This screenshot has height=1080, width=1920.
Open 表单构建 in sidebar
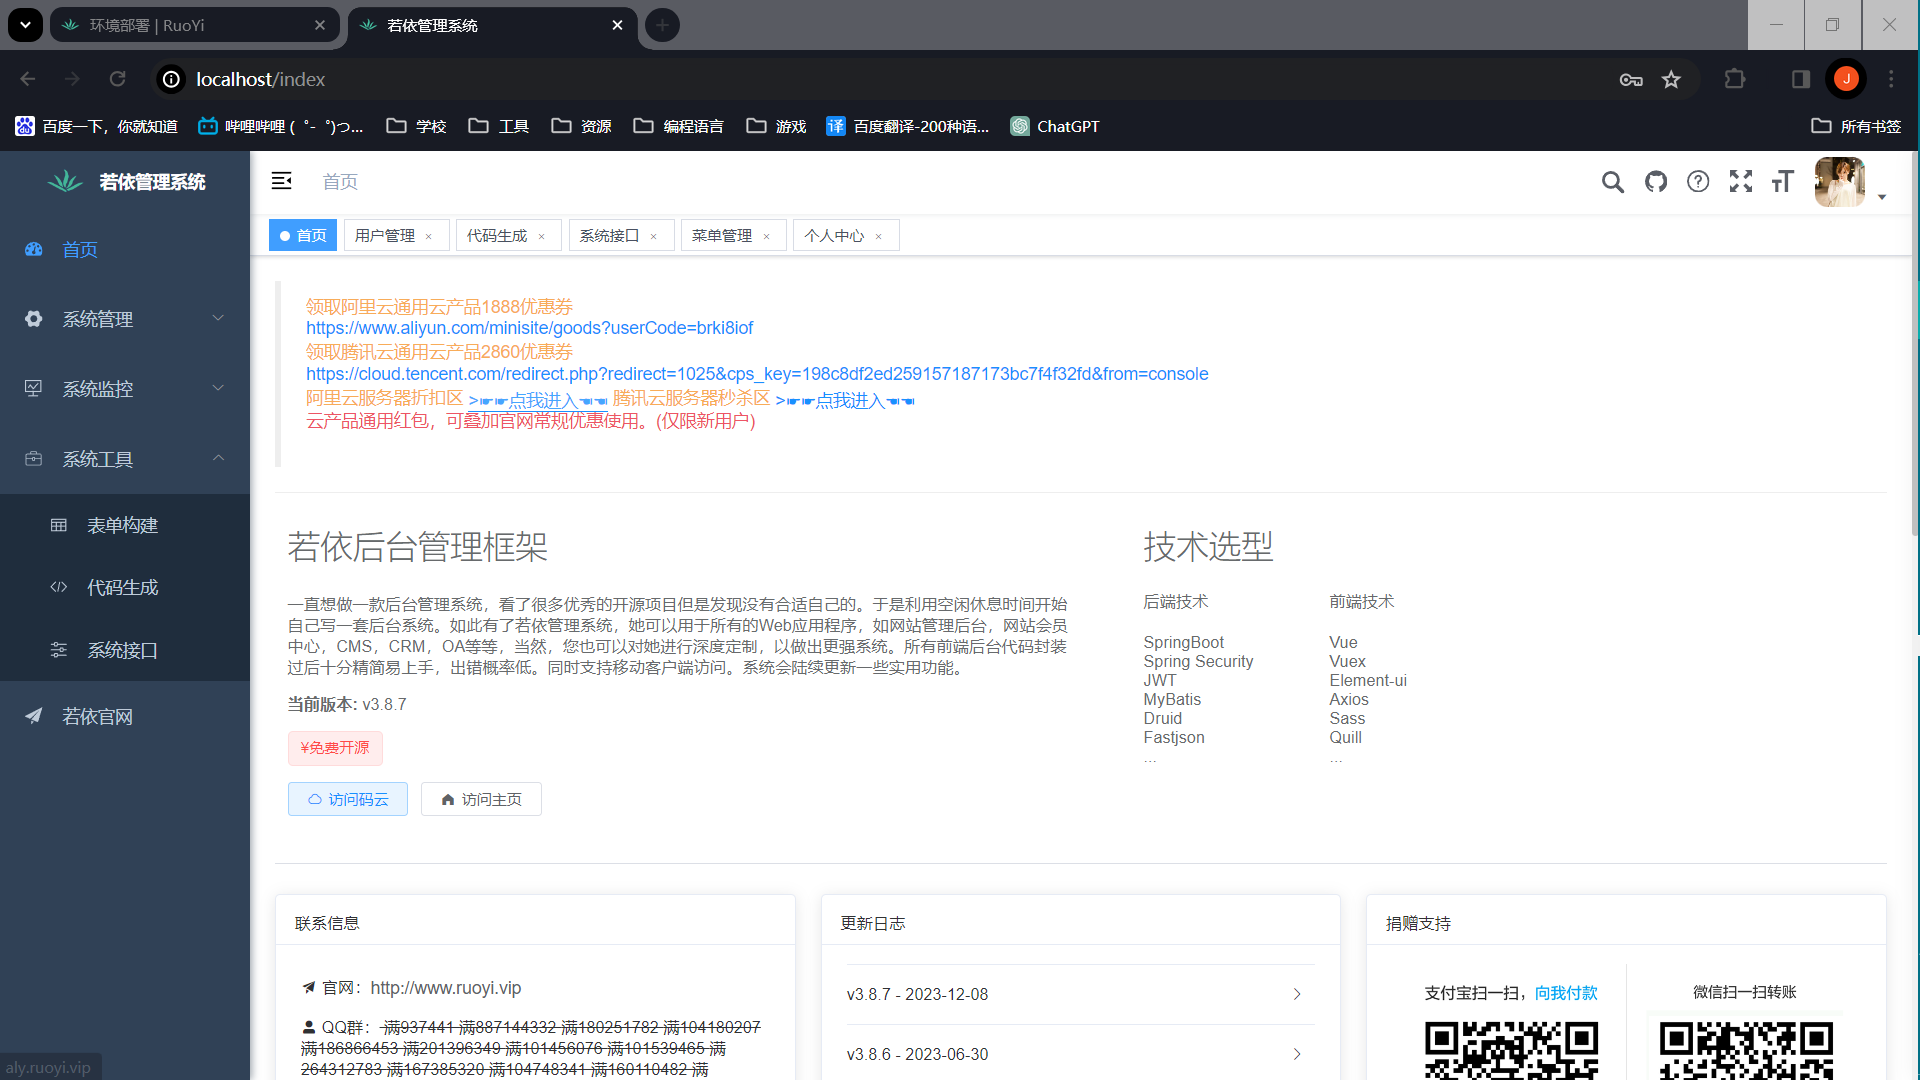click(122, 526)
